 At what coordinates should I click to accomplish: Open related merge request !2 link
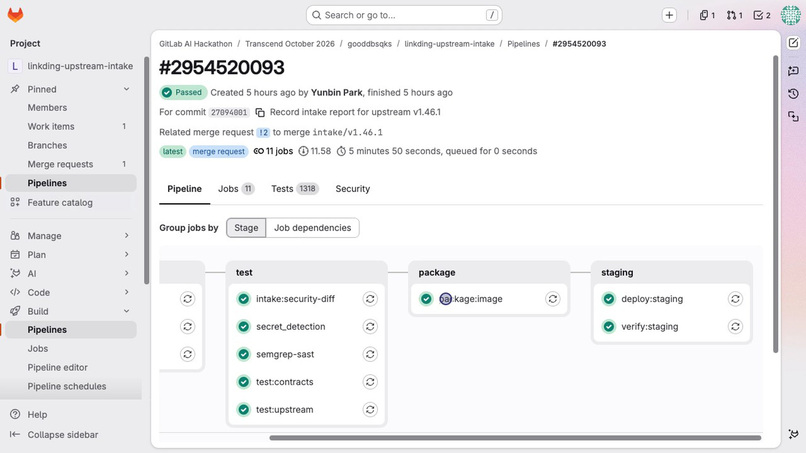pyautogui.click(x=263, y=133)
